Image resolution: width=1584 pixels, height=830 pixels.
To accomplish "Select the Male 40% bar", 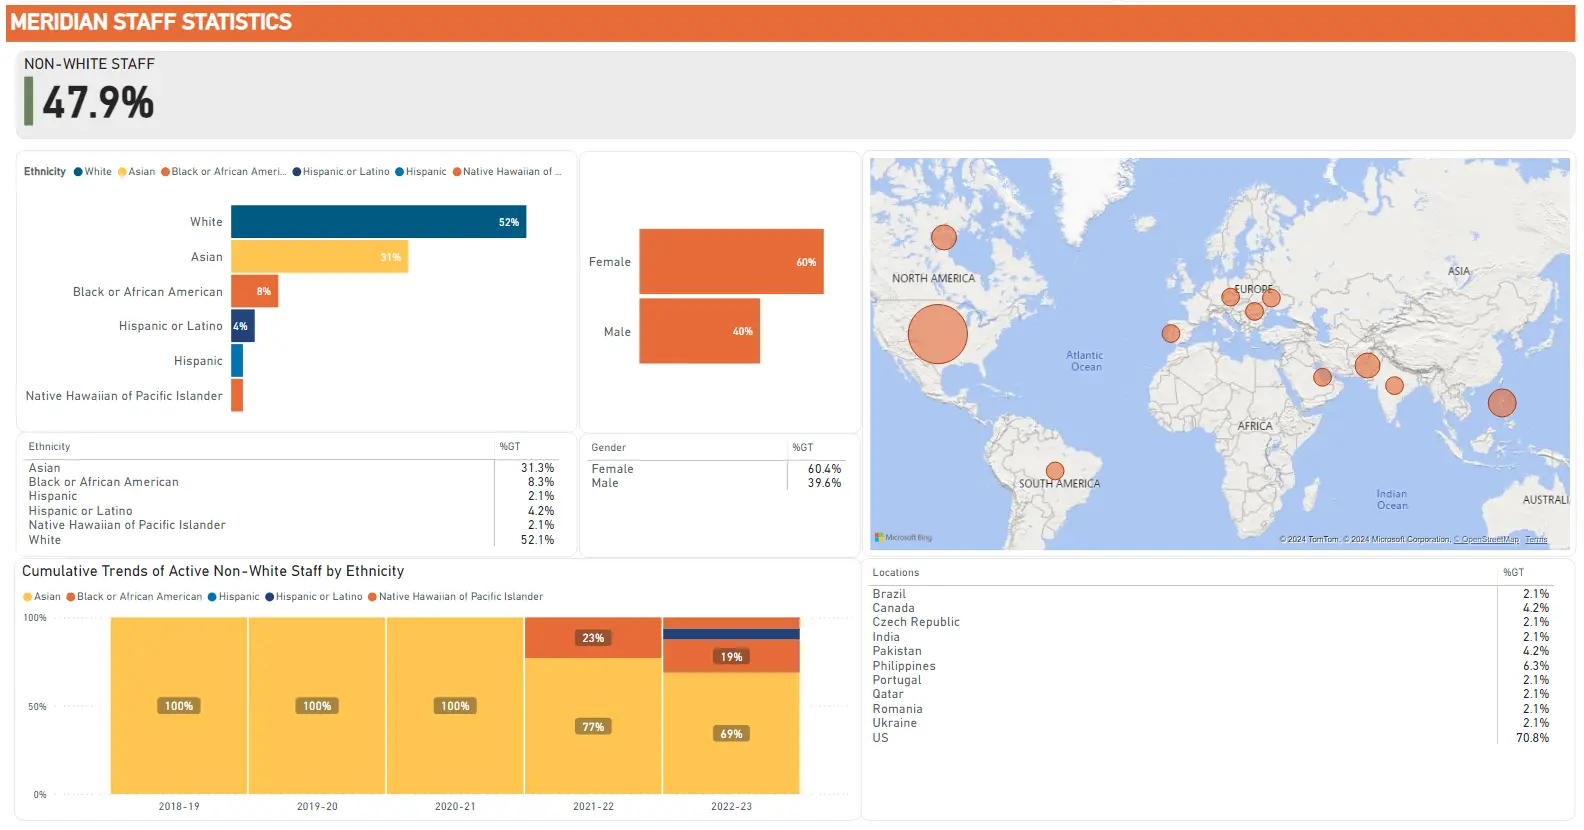I will 699,331.
